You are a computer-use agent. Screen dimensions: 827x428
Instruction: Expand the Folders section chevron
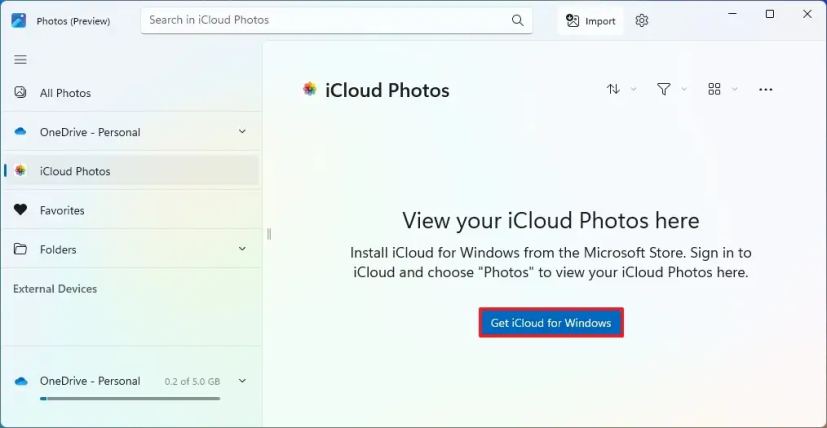pos(242,249)
